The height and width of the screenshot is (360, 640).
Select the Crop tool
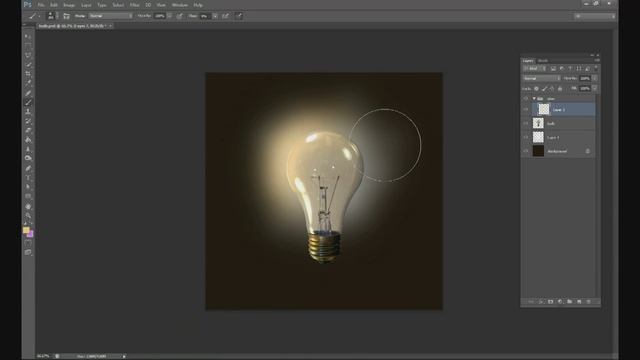pos(28,74)
